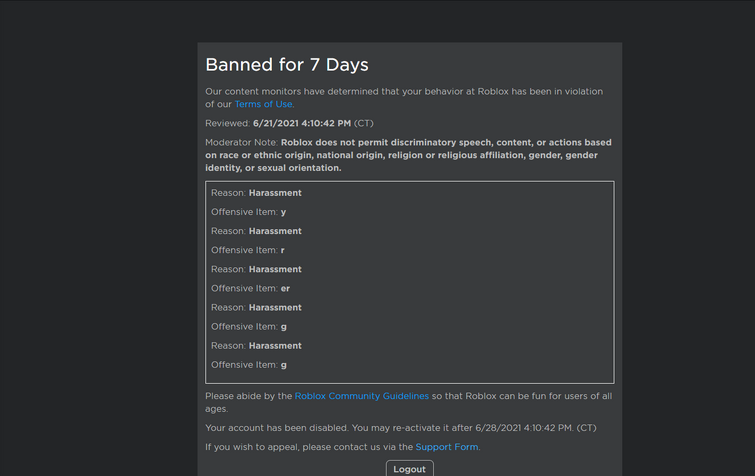Click the 'If you wish to appeal' text
755x476 pixels.
click(308, 447)
